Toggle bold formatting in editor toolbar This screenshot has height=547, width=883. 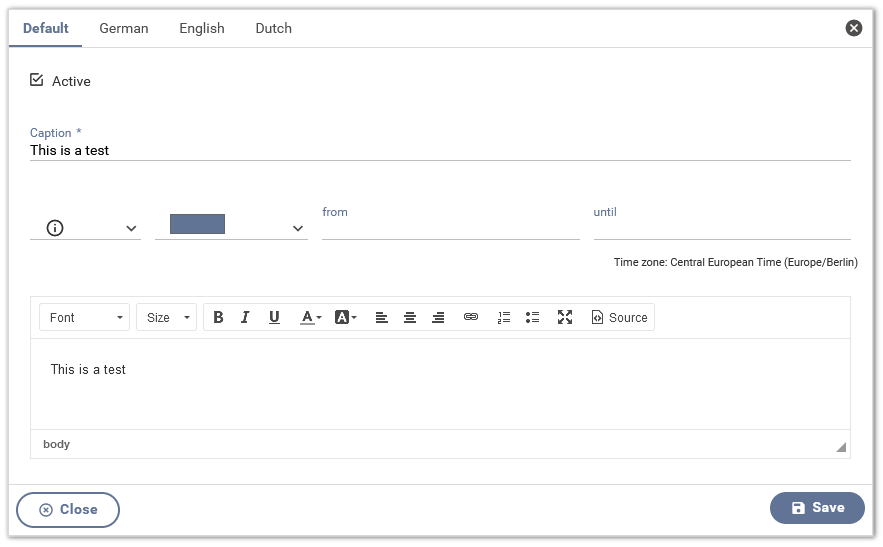(x=219, y=317)
